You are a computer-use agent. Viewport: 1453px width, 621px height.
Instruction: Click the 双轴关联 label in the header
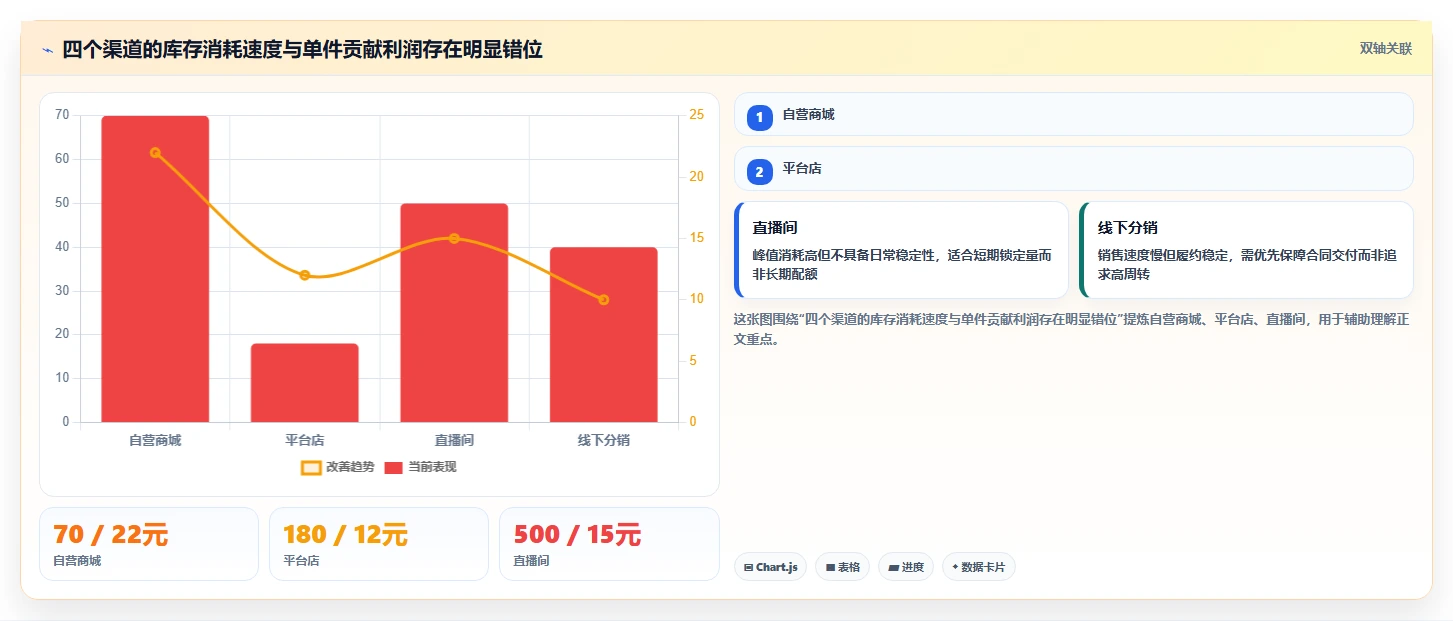click(x=1385, y=49)
